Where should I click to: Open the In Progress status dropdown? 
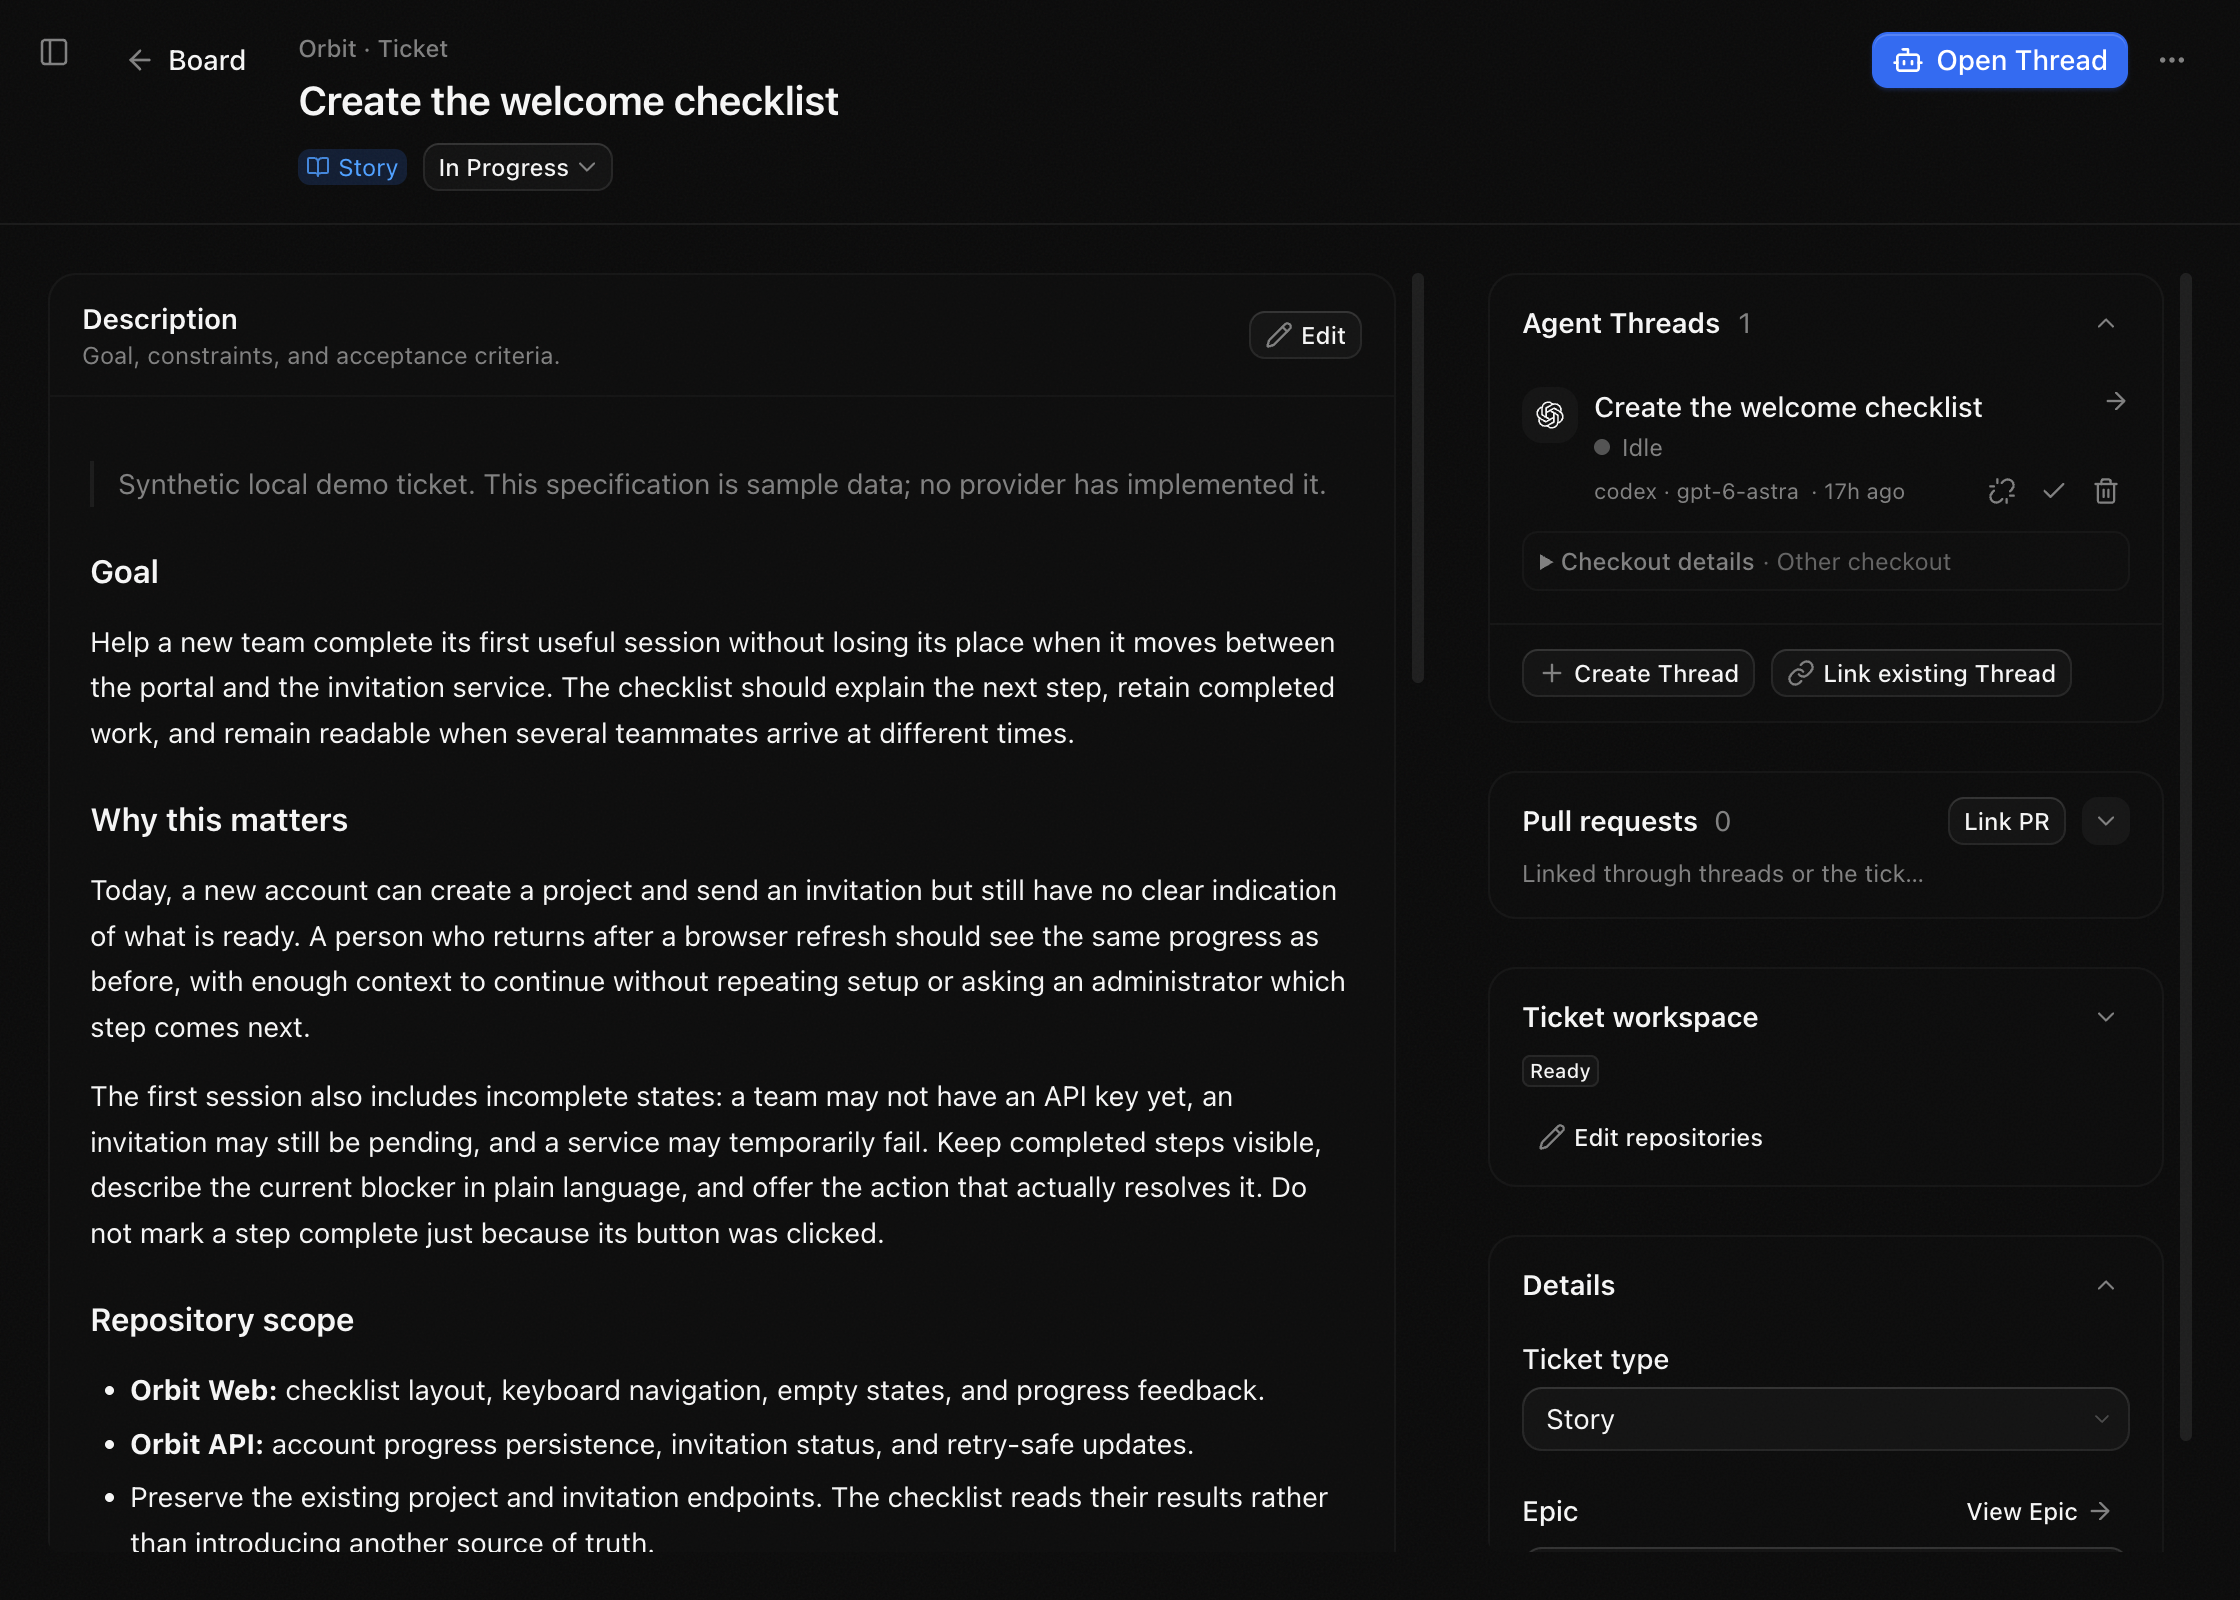[x=517, y=167]
